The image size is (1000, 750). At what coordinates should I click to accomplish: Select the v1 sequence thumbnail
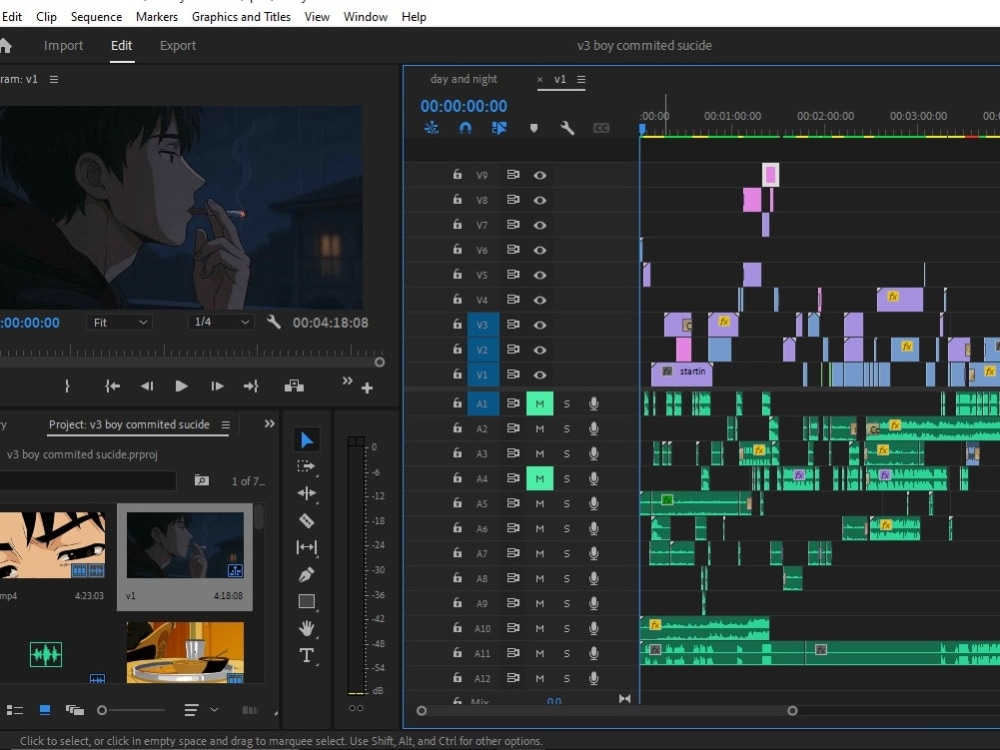[185, 545]
